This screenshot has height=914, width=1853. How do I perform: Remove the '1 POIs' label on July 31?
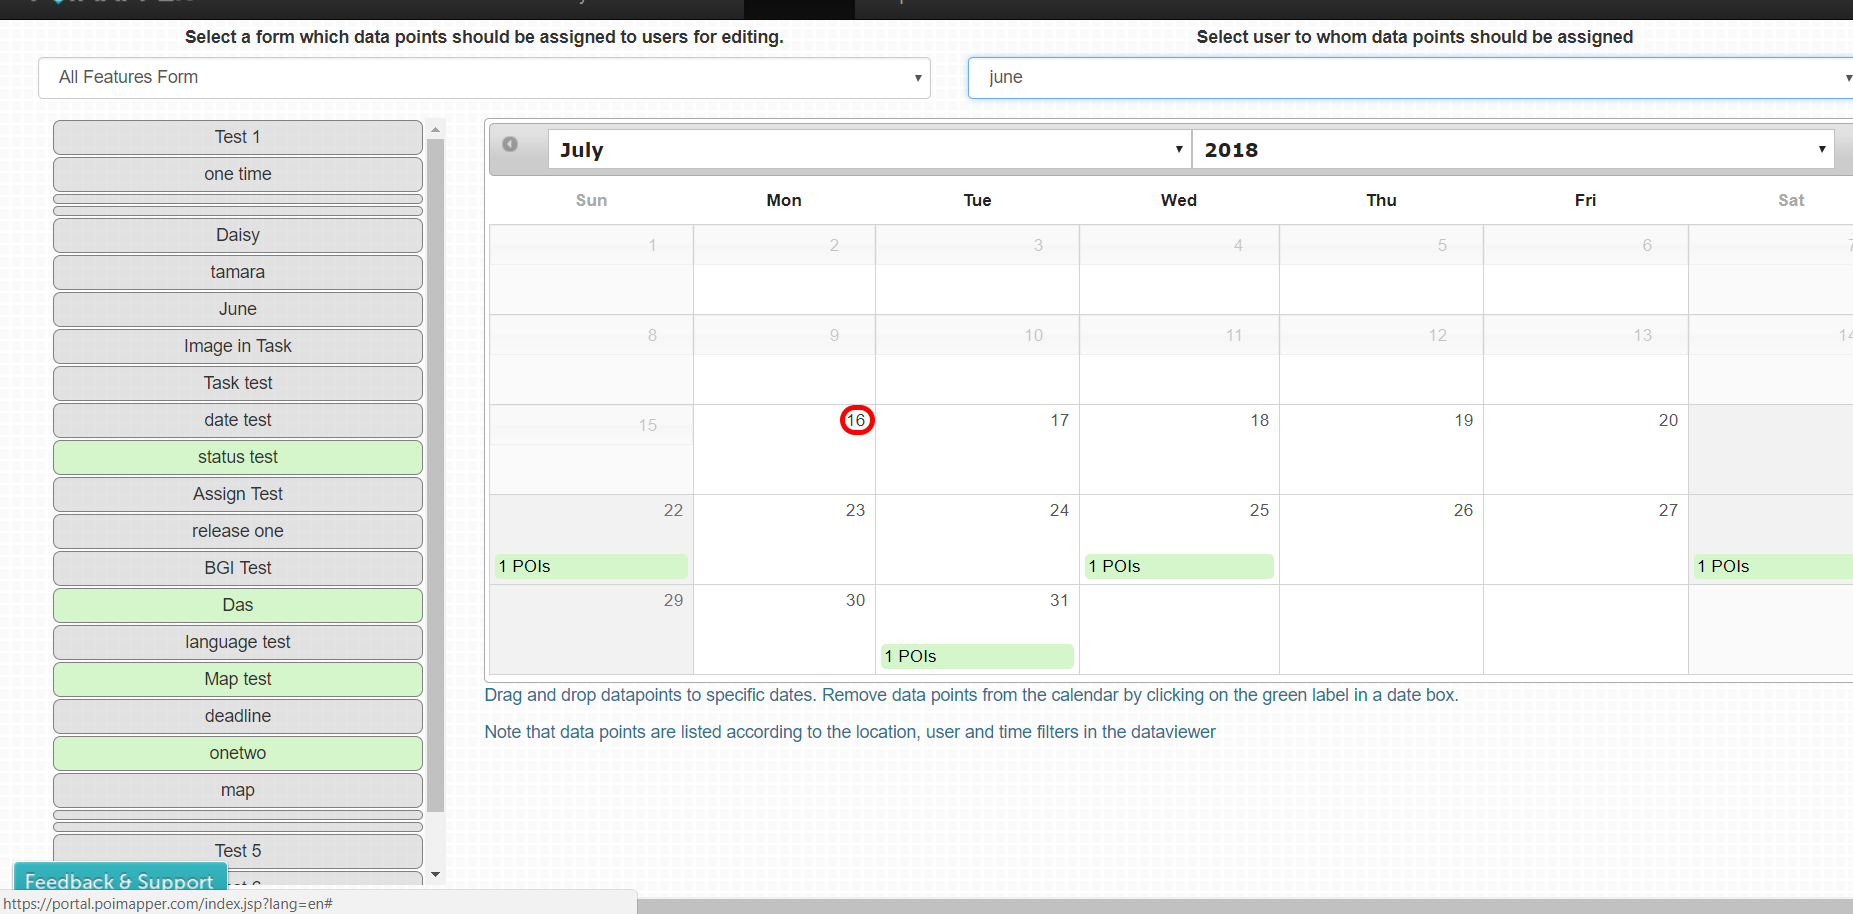coord(976,656)
